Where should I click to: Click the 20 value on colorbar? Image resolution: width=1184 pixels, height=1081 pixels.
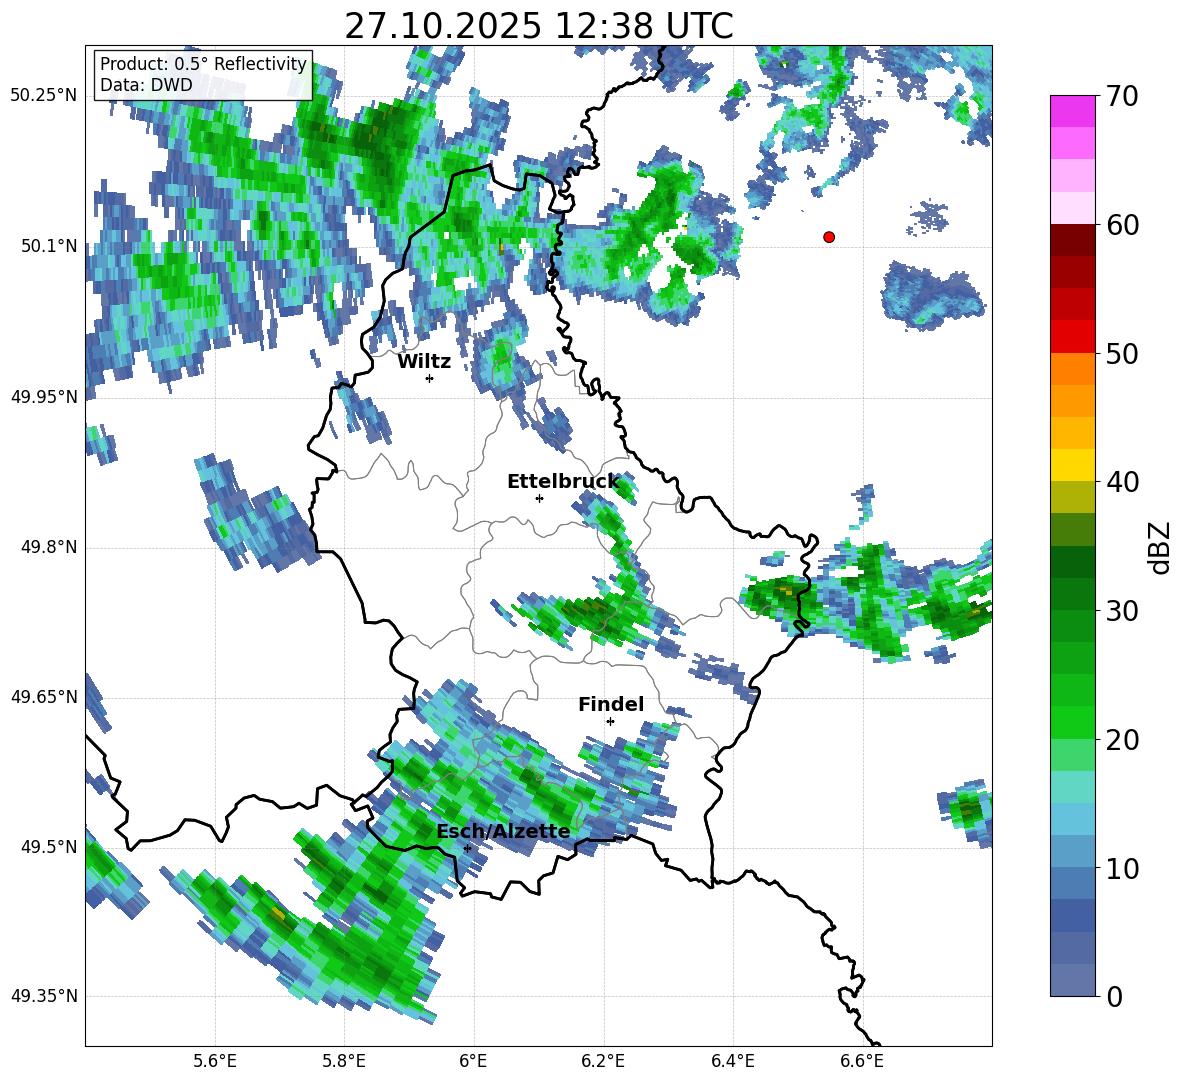coord(1122,740)
